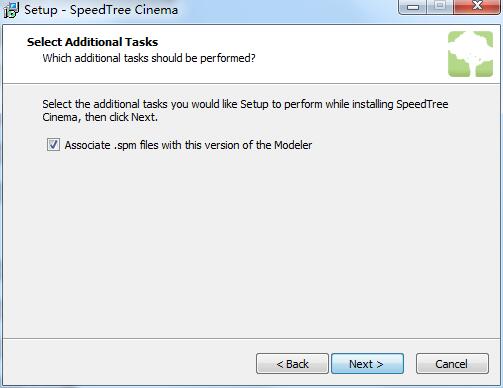Screen dimensions: 503x388
Task: Click the checkmark inside the checkbox
Action: coord(53,145)
